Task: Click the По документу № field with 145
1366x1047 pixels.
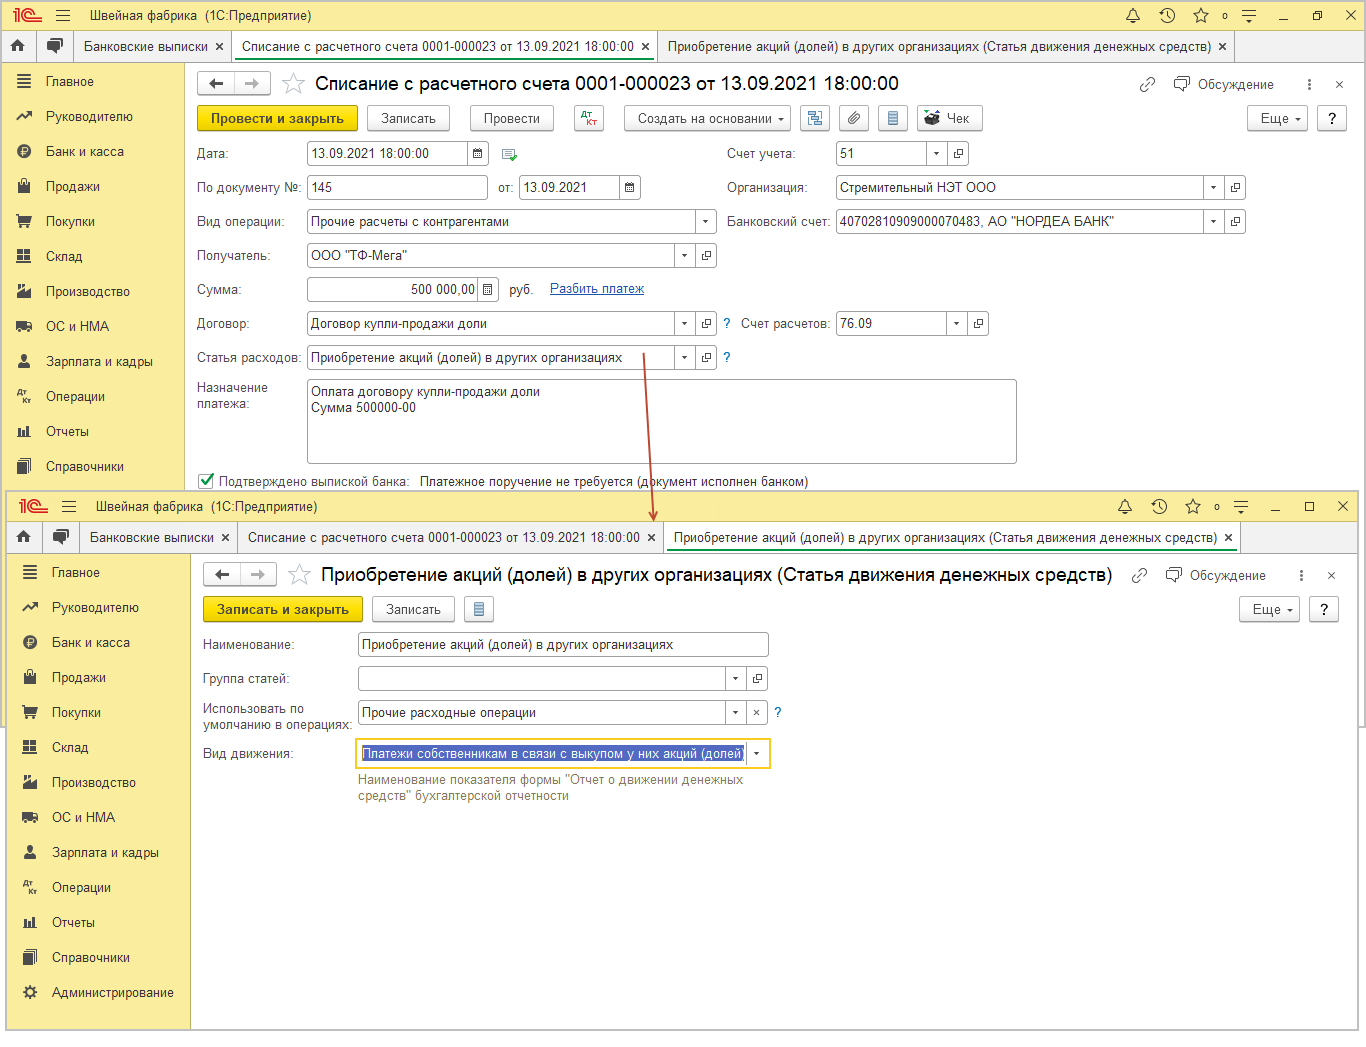Action: 398,188
